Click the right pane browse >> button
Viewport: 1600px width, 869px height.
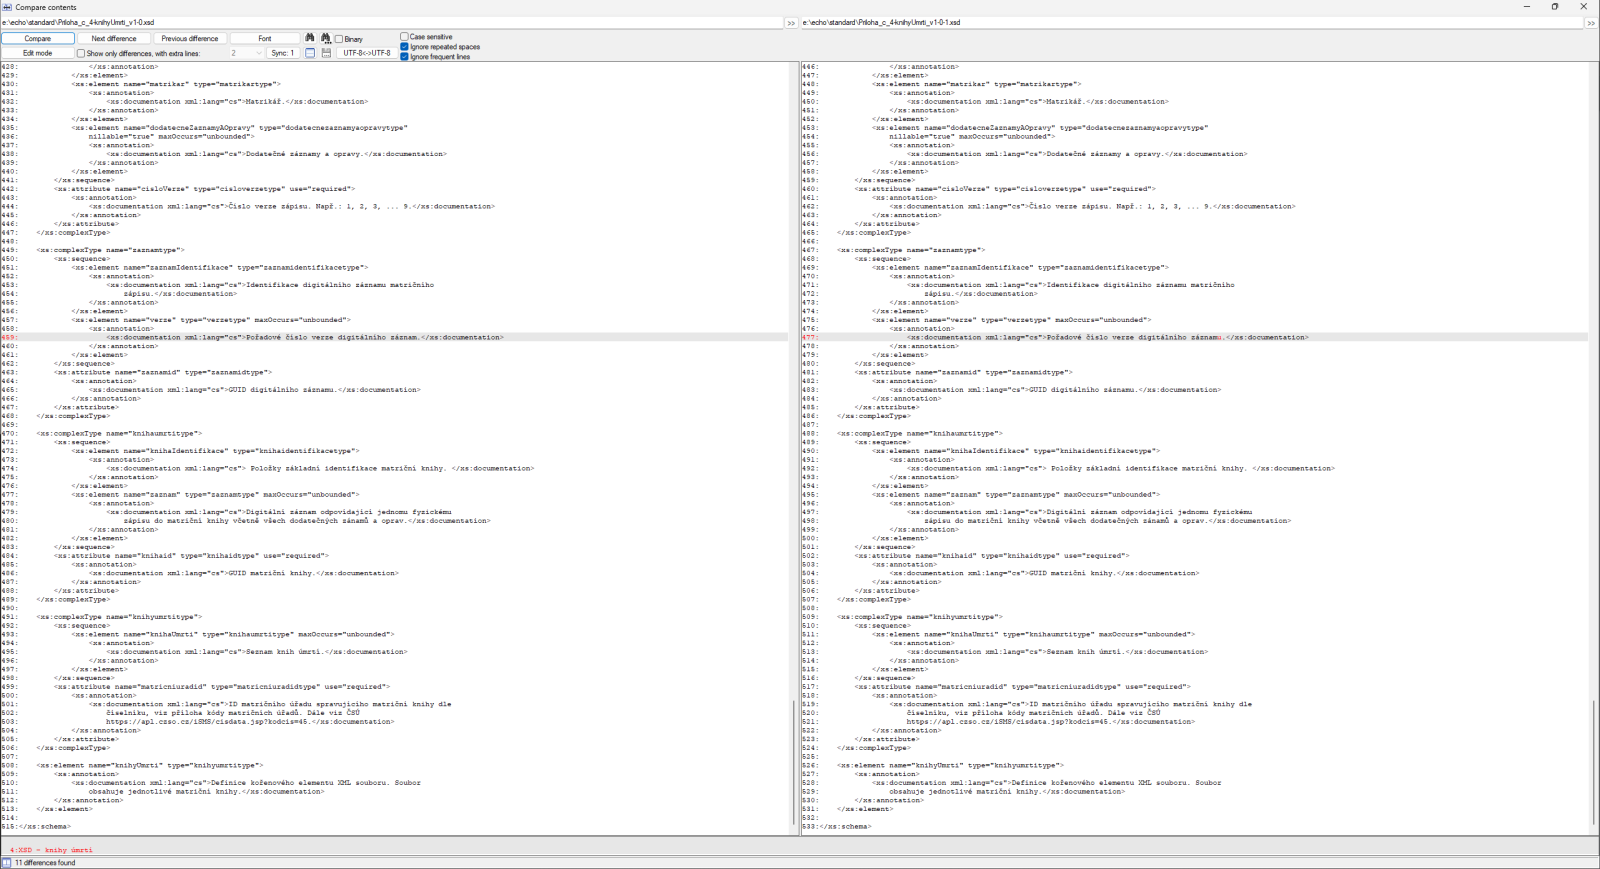(1591, 22)
